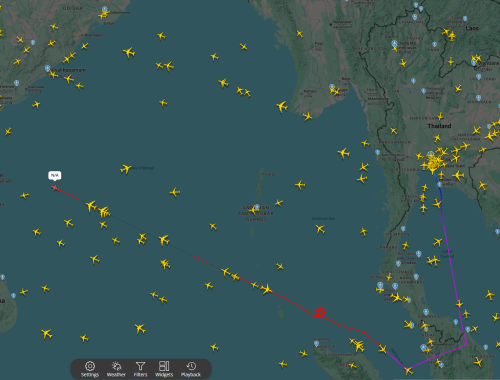The image size is (500, 380).
Task: Open the Settings gear in bottom toolbar
Action: point(90,369)
